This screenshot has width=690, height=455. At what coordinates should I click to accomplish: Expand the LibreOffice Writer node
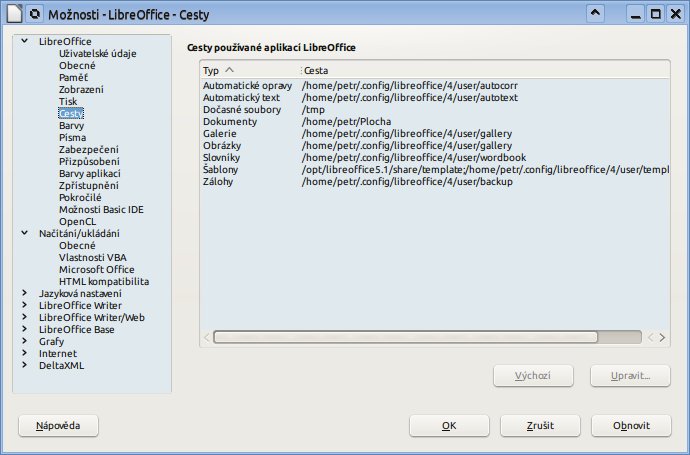[x=25, y=305]
